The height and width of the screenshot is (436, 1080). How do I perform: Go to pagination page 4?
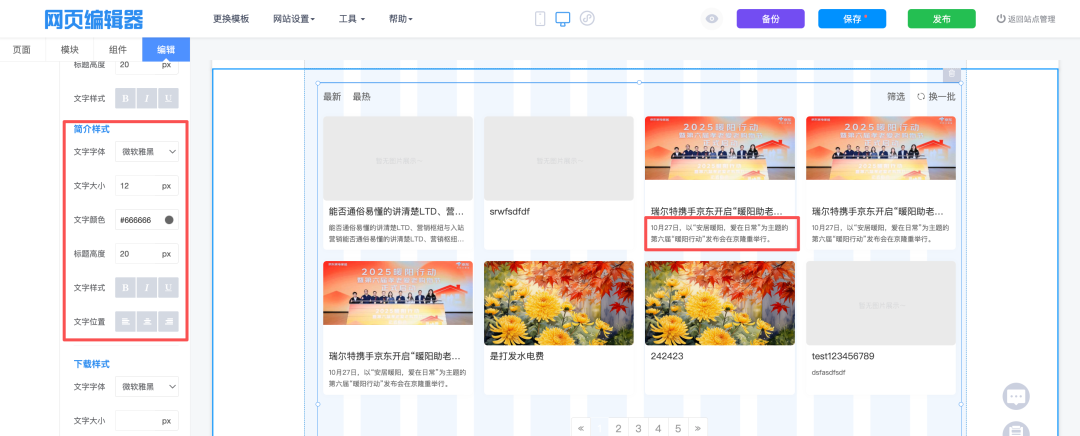click(x=658, y=428)
